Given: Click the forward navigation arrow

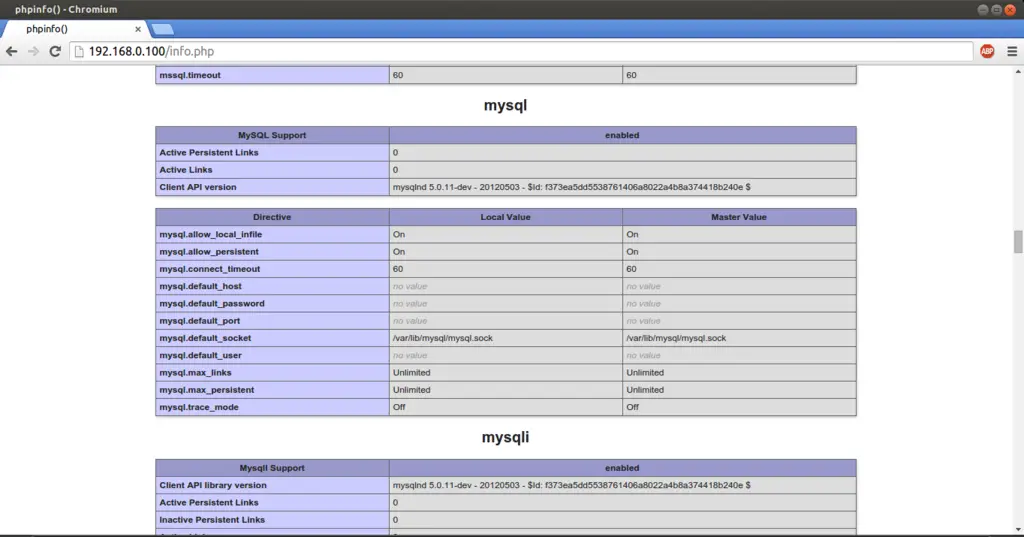Looking at the screenshot, I should [33, 51].
